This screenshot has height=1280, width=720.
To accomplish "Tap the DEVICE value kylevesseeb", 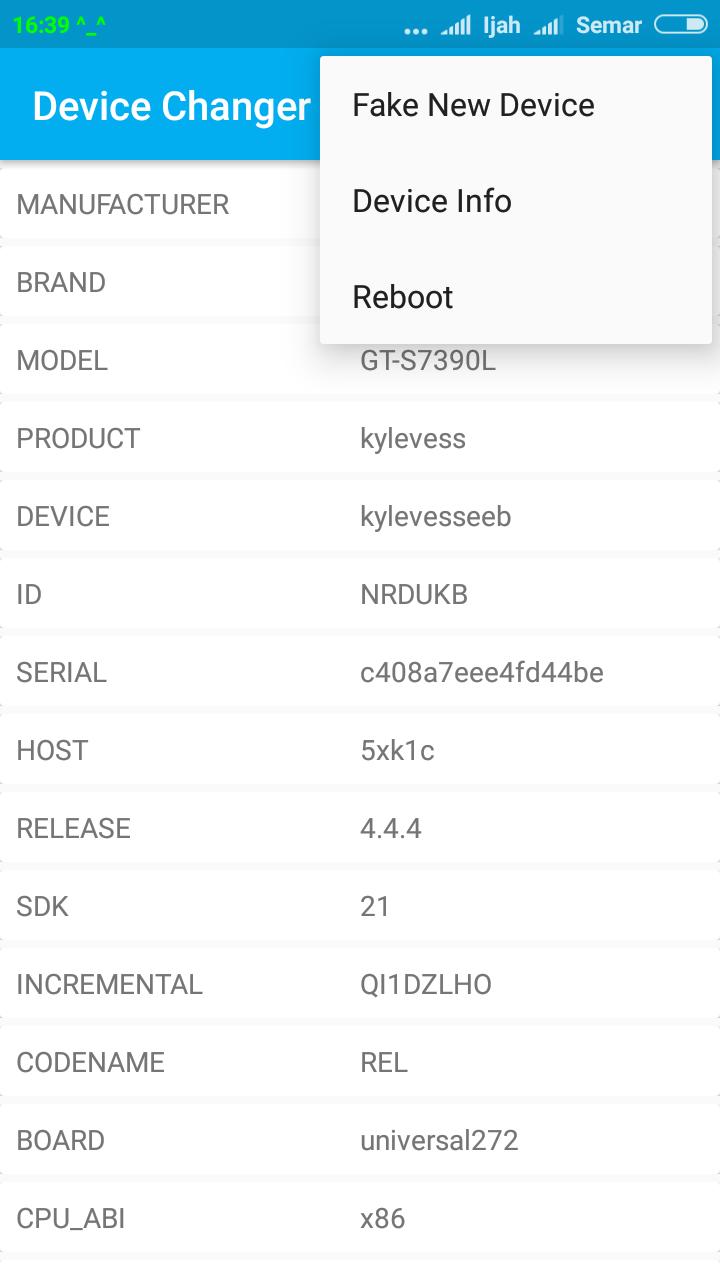I will (436, 516).
